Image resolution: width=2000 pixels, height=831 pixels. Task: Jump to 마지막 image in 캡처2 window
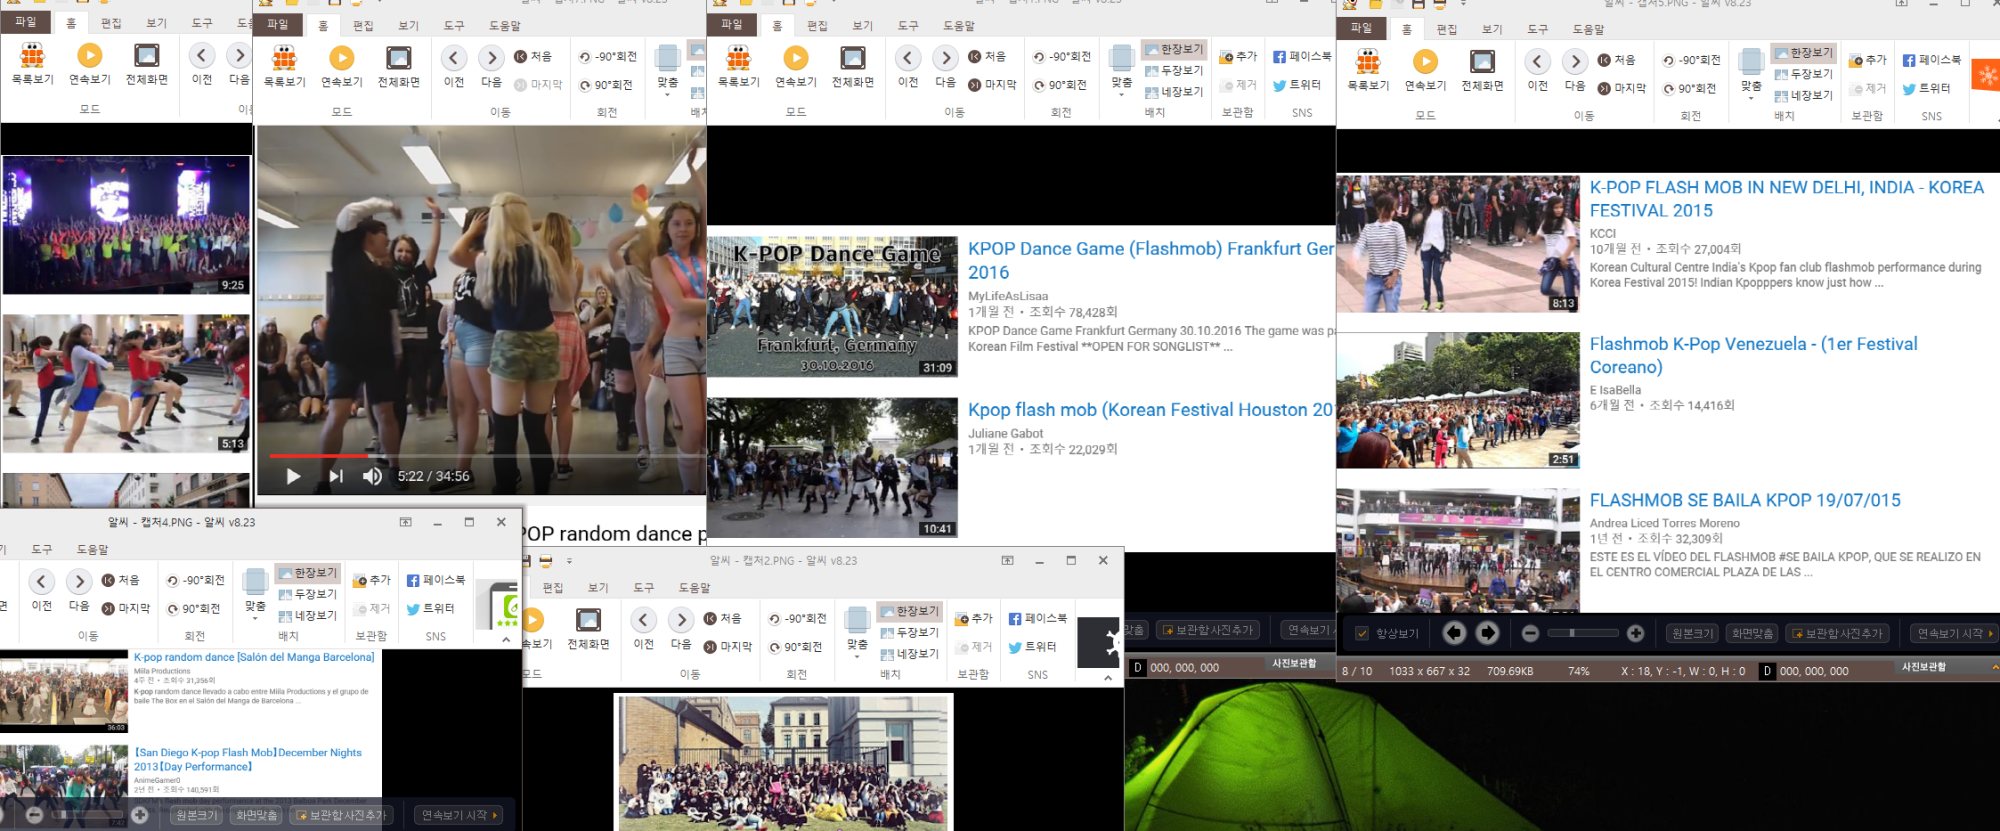pyautogui.click(x=726, y=647)
